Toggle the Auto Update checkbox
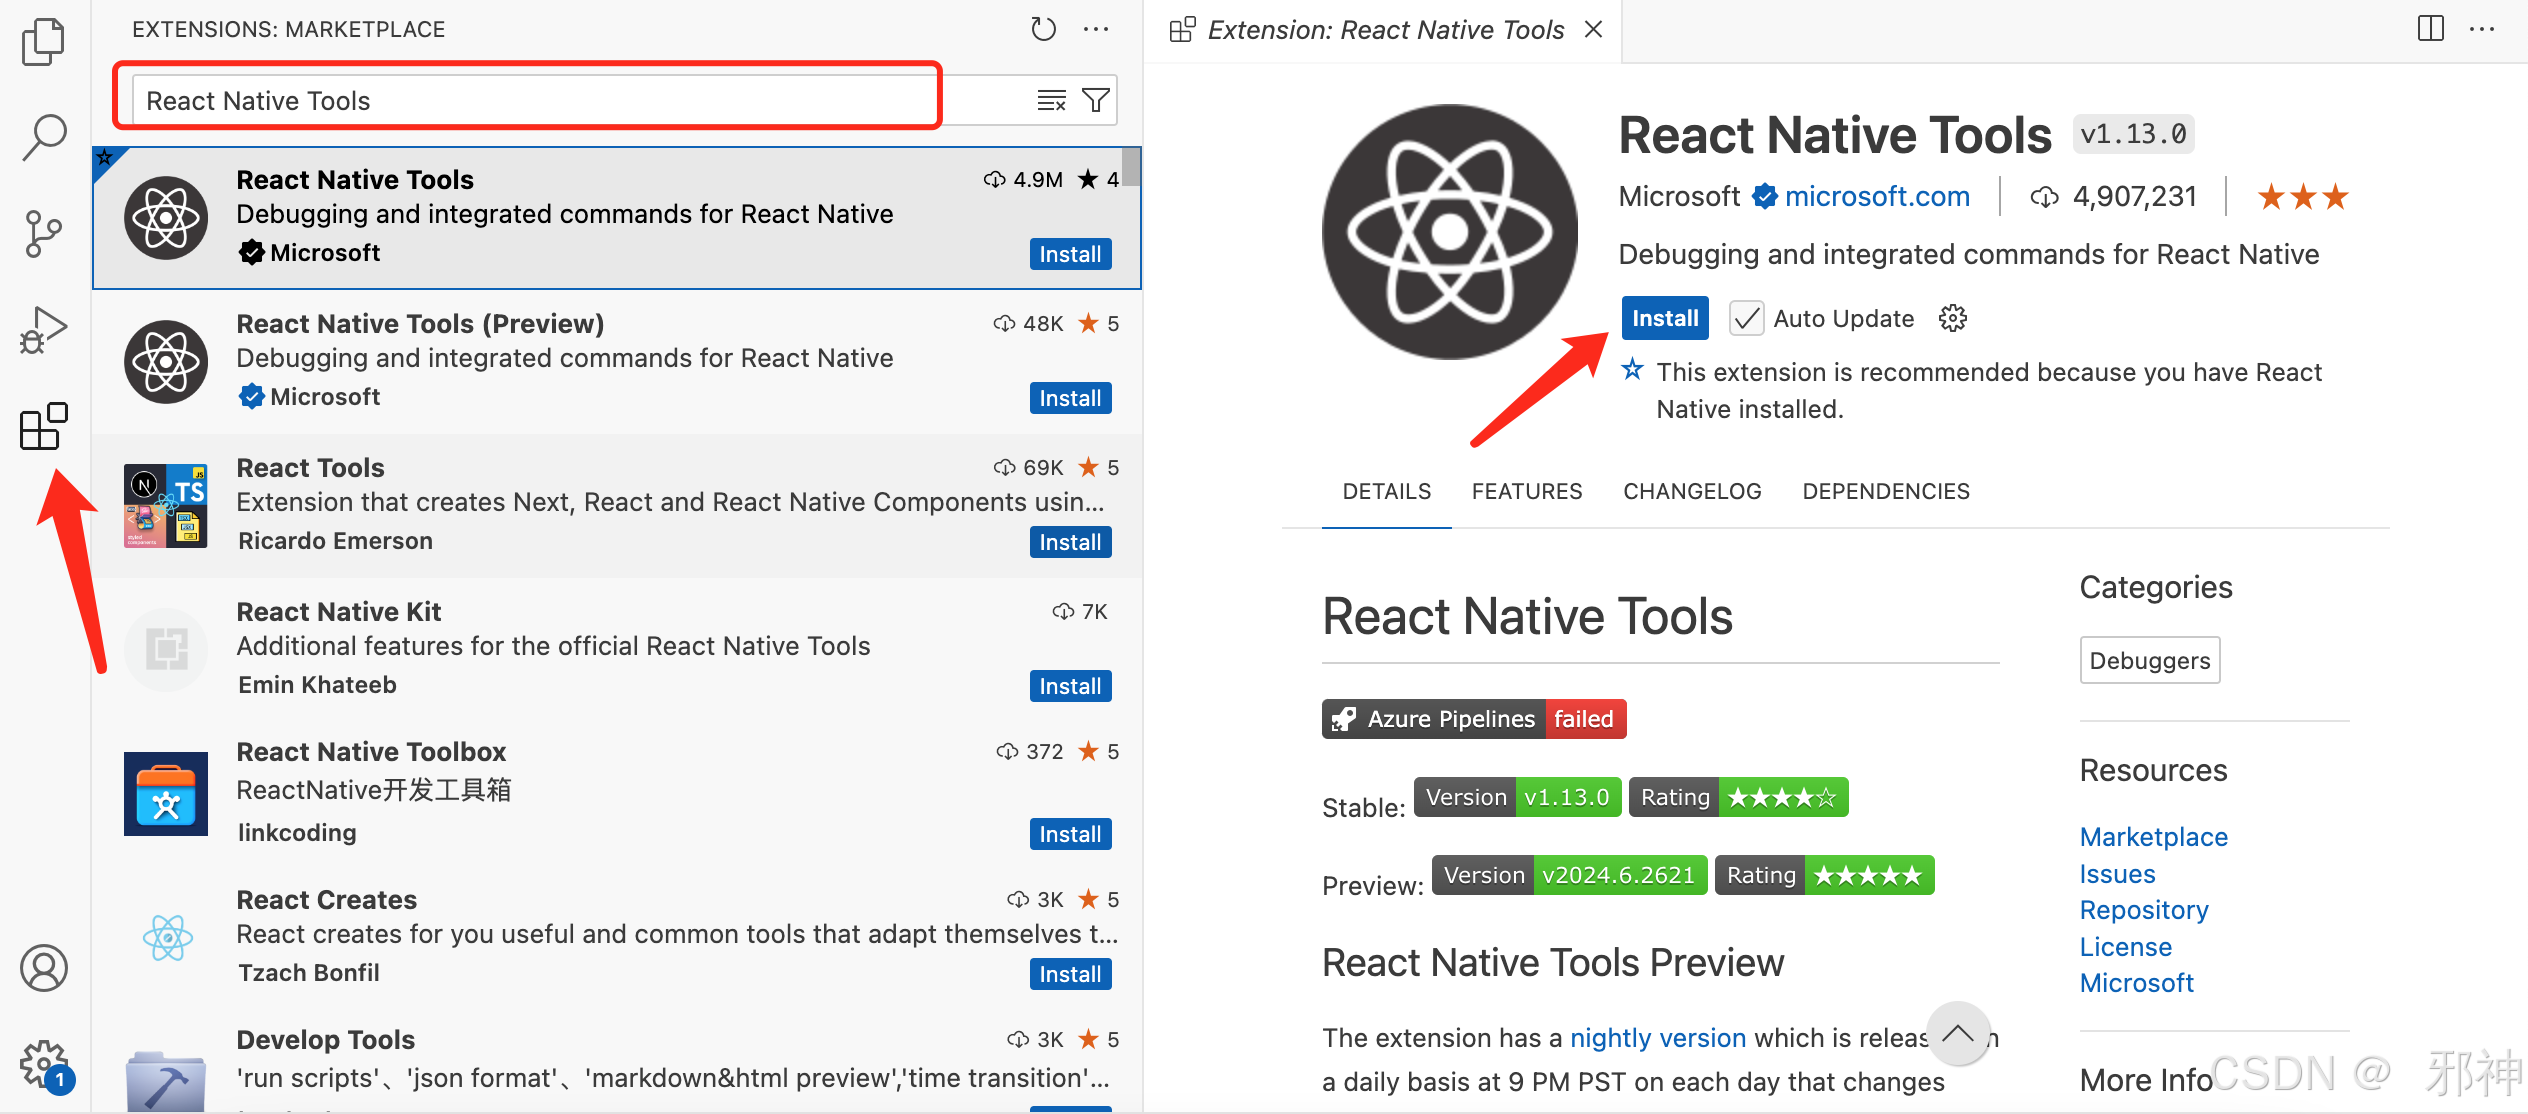The height and width of the screenshot is (1114, 2528). (1746, 319)
